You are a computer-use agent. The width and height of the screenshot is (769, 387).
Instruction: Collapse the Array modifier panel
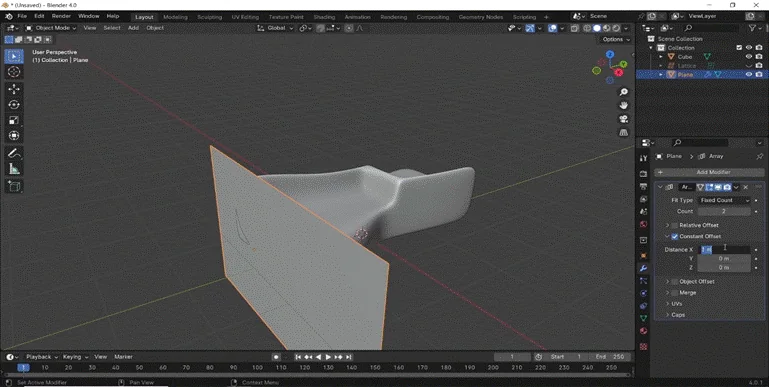(660, 187)
